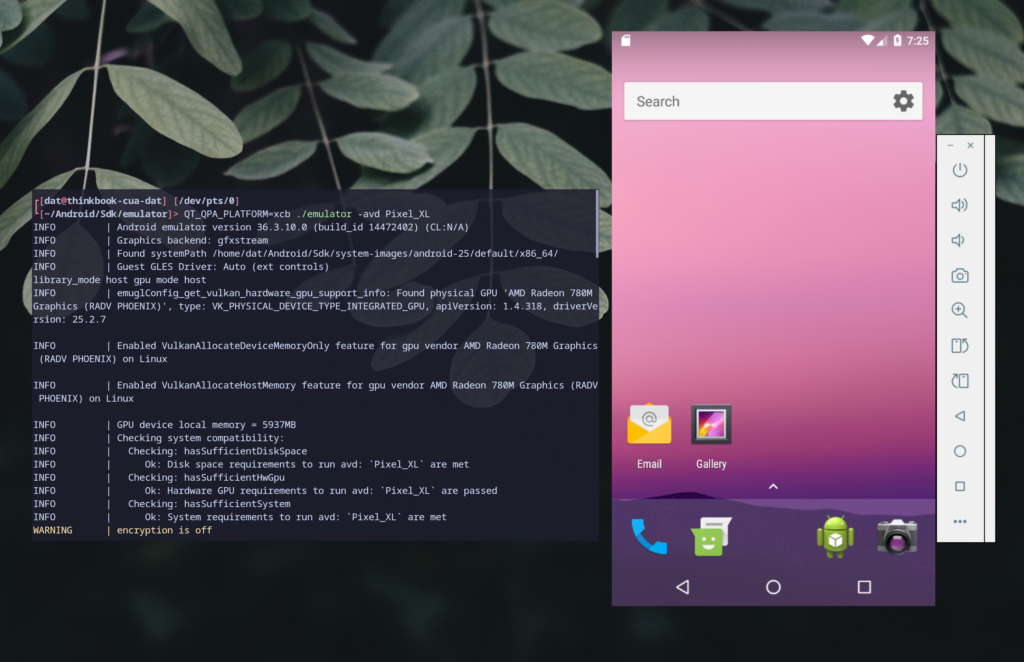This screenshot has width=1024, height=662.
Task: Tap Android Home circle button
Action: (x=773, y=587)
